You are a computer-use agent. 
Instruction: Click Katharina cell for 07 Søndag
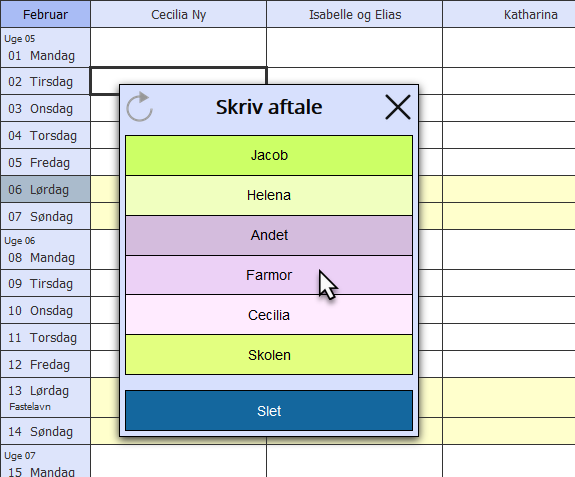click(x=509, y=216)
